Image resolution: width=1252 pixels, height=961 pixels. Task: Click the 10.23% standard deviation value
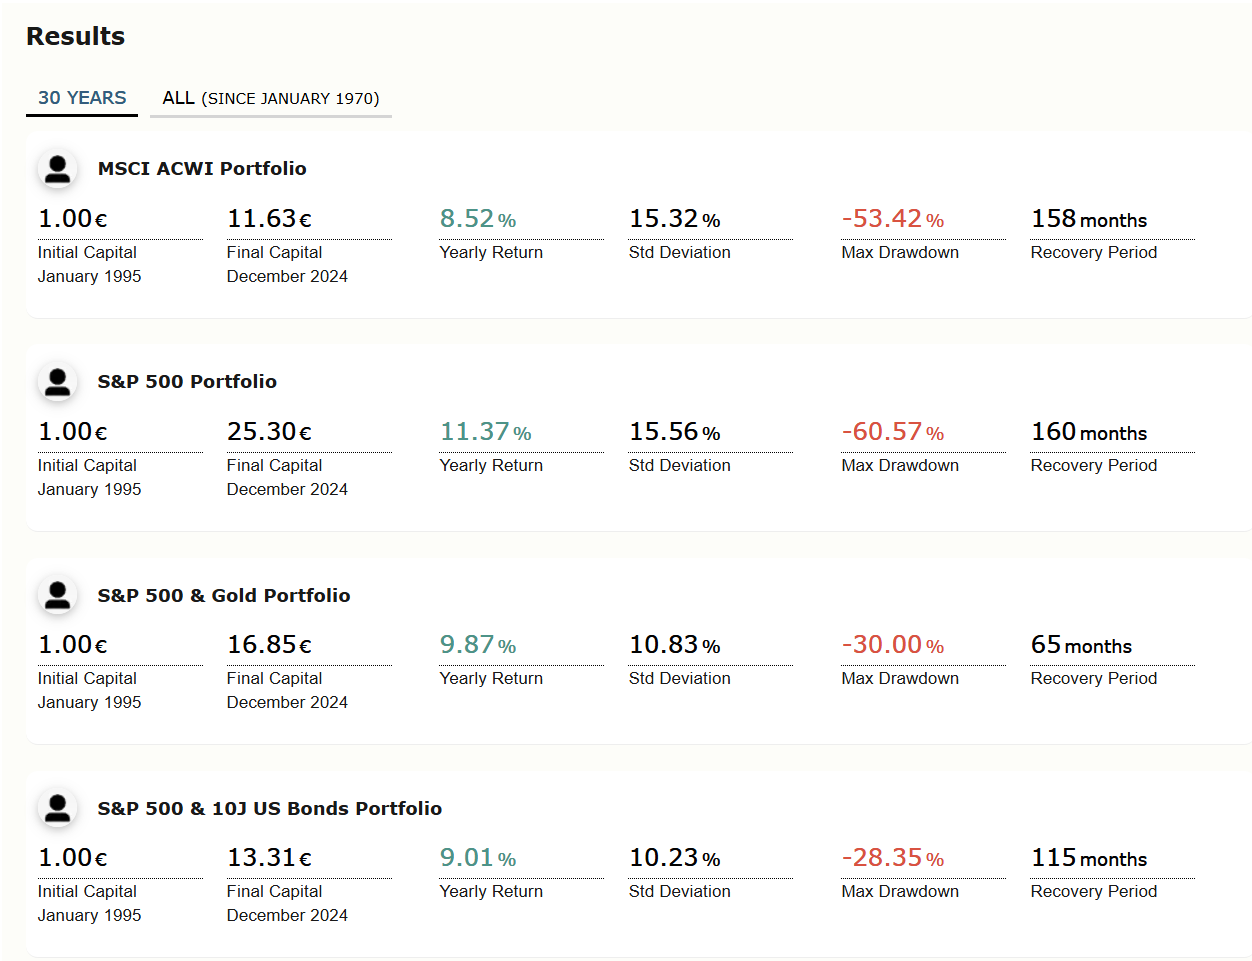(674, 858)
